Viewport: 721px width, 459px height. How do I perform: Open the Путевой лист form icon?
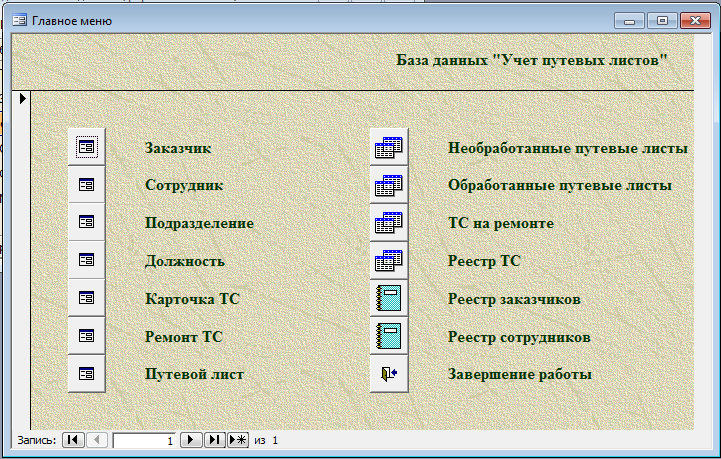[86, 373]
